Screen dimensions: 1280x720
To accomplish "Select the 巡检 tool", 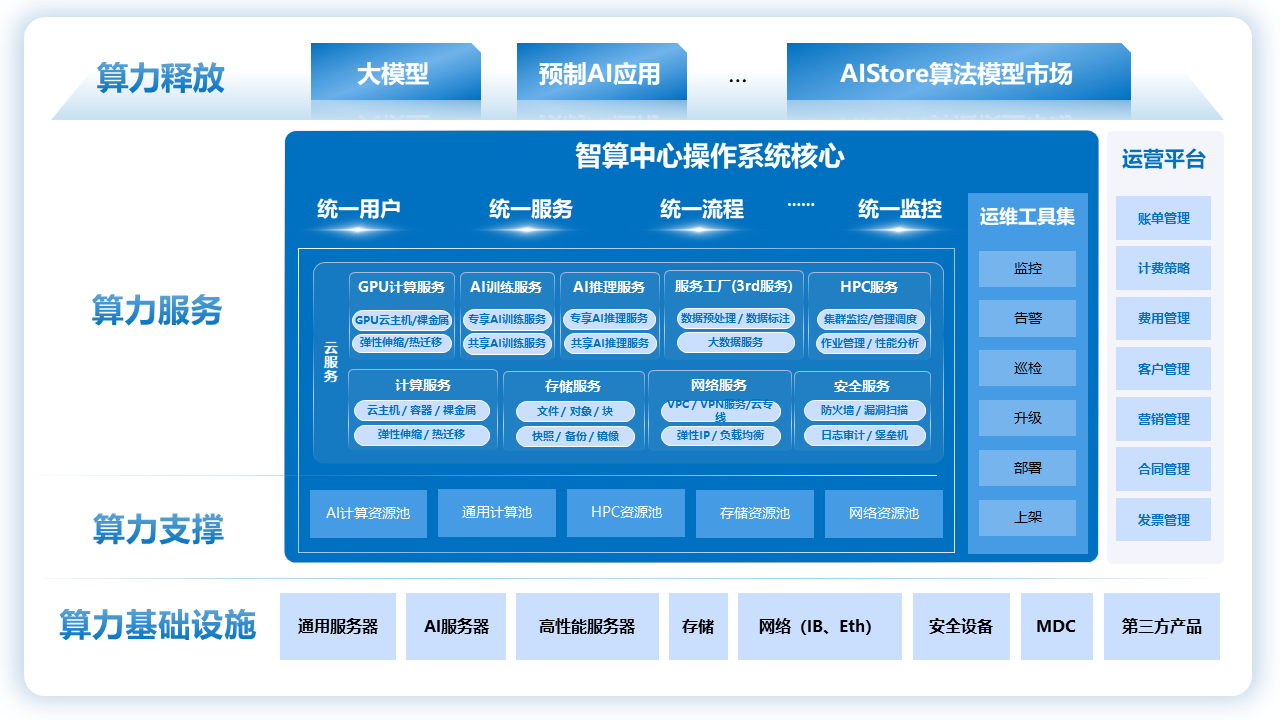I will (1026, 368).
